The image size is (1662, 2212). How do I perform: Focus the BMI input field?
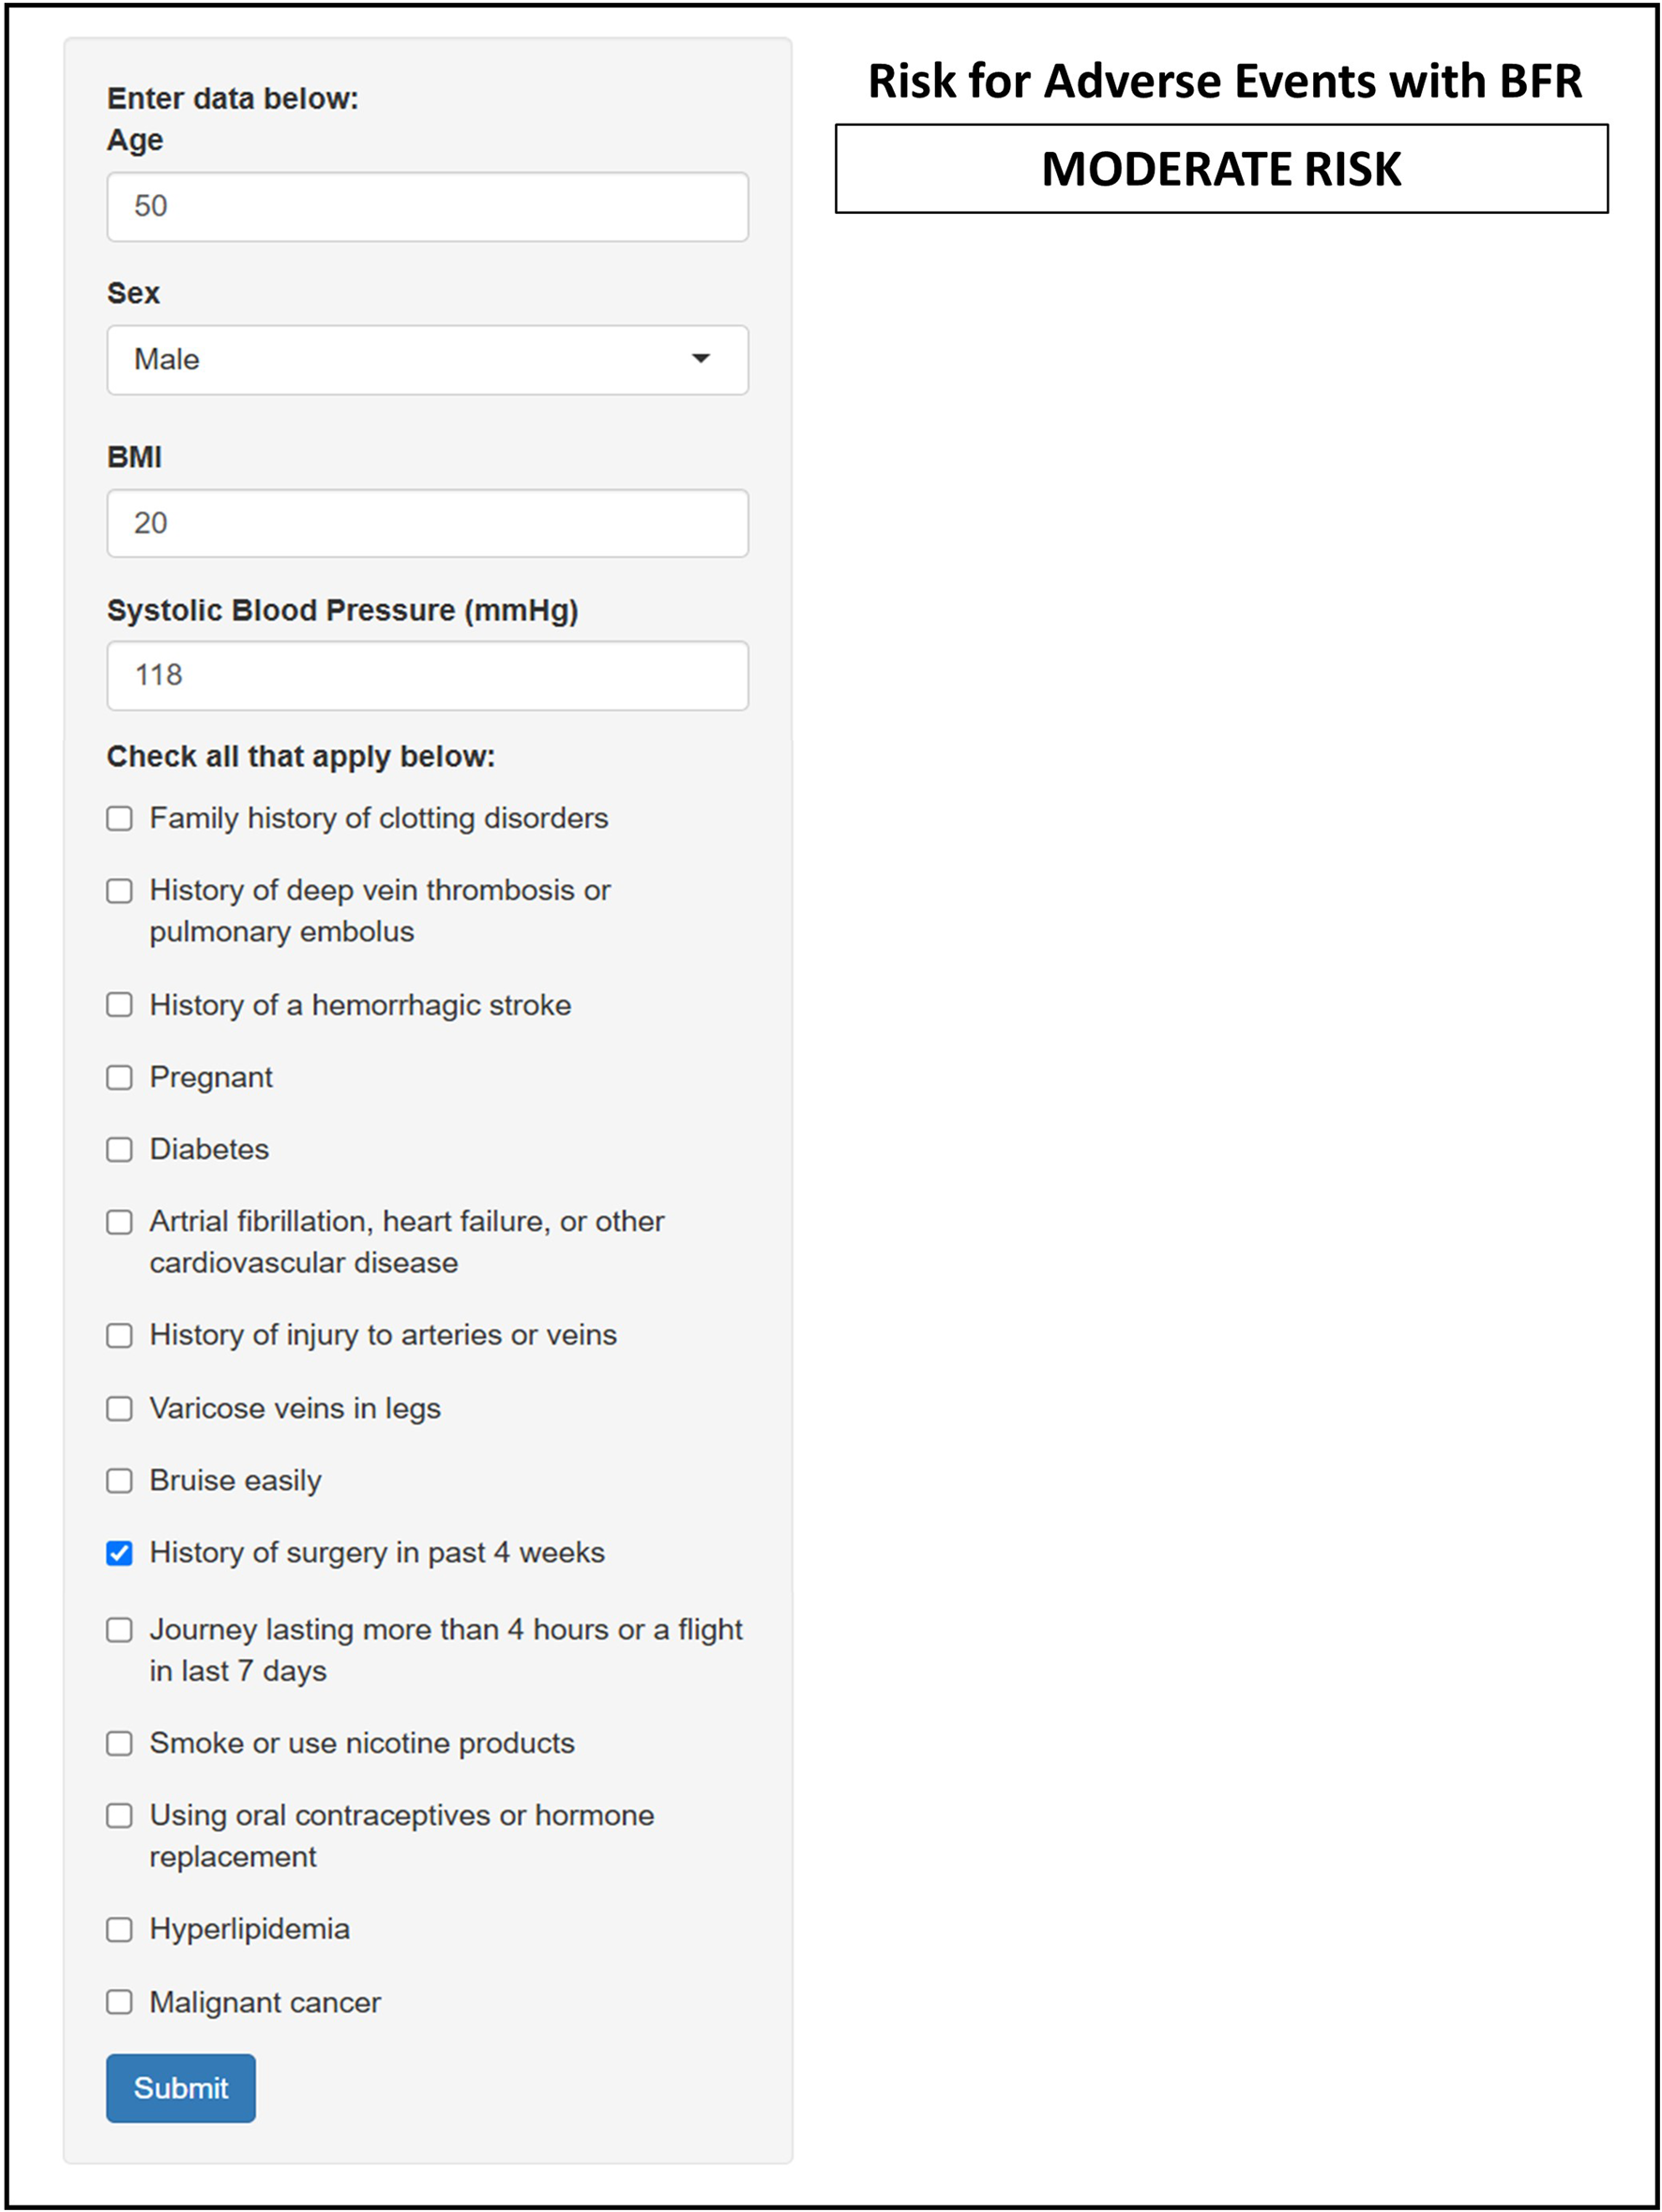[427, 523]
